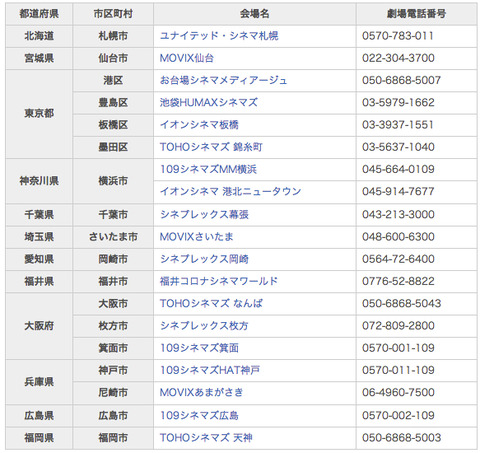This screenshot has width=480, height=453.
Task: Click the 広島県 prefecture cell
Action: pos(39,416)
